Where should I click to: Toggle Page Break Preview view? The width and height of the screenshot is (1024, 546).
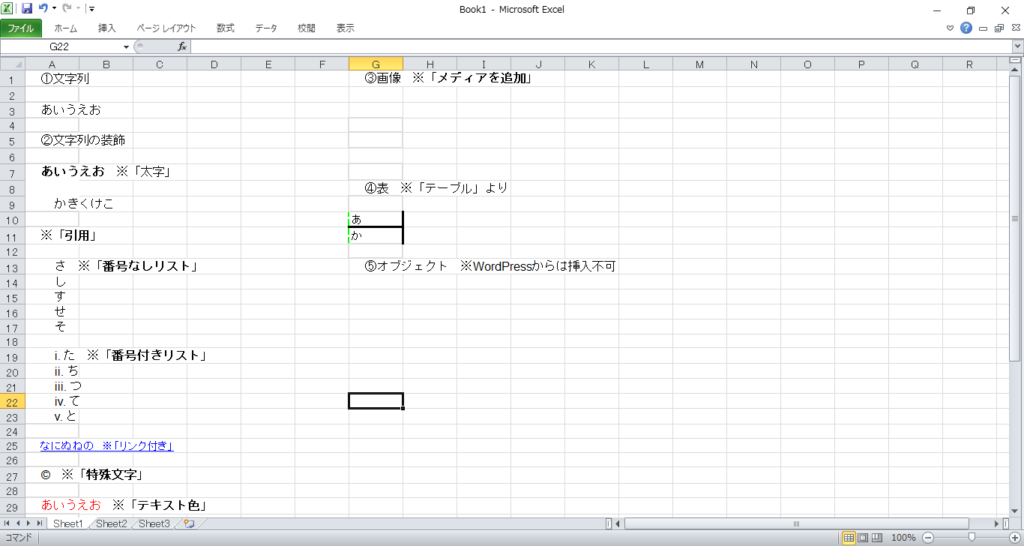click(877, 538)
